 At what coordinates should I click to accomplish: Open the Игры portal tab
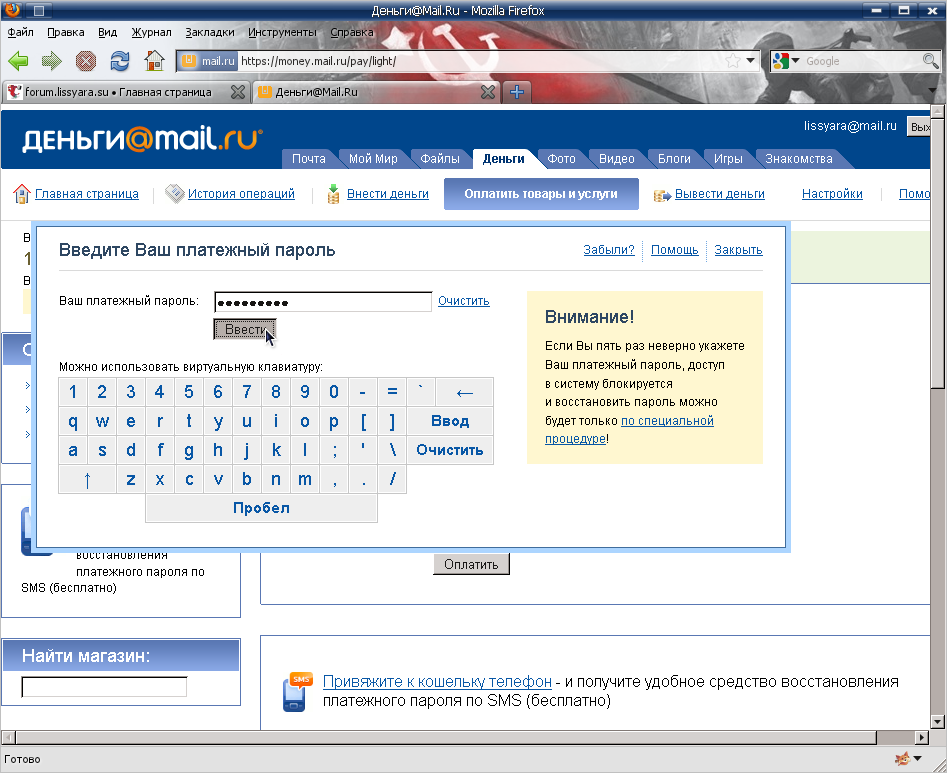click(728, 159)
